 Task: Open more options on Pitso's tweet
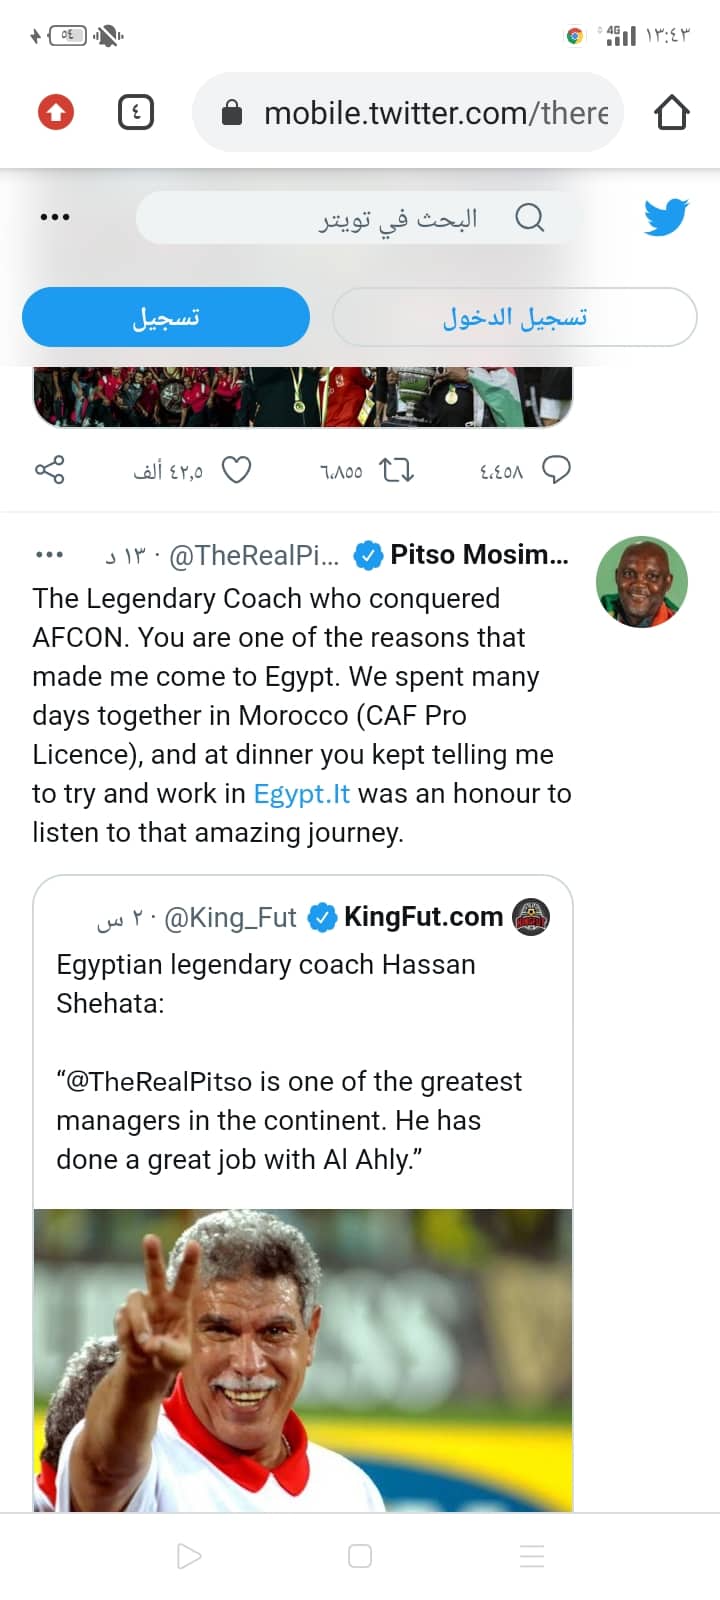pyautogui.click(x=49, y=554)
